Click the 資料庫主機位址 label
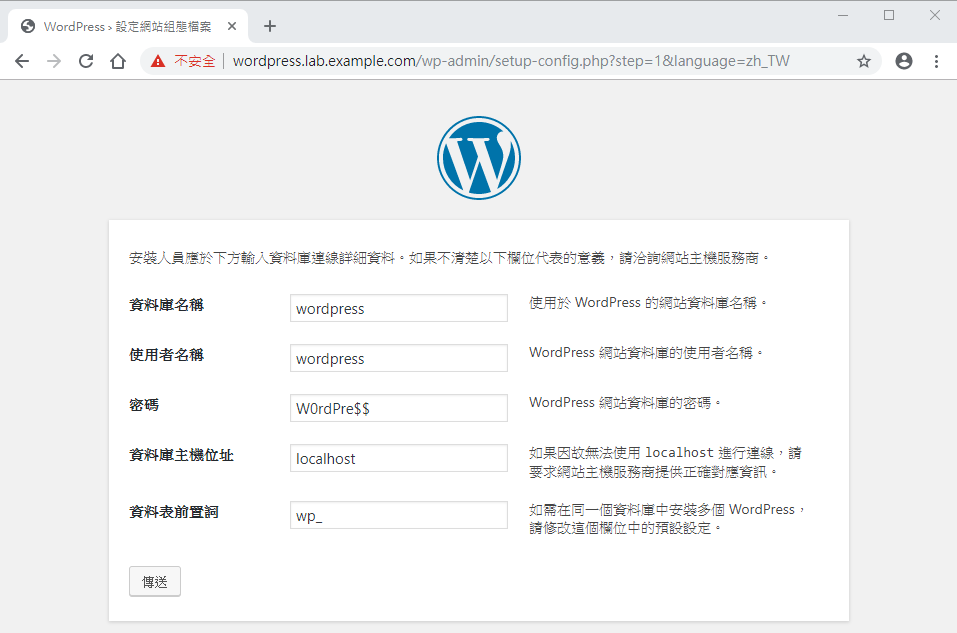The image size is (957, 633). [x=181, y=455]
